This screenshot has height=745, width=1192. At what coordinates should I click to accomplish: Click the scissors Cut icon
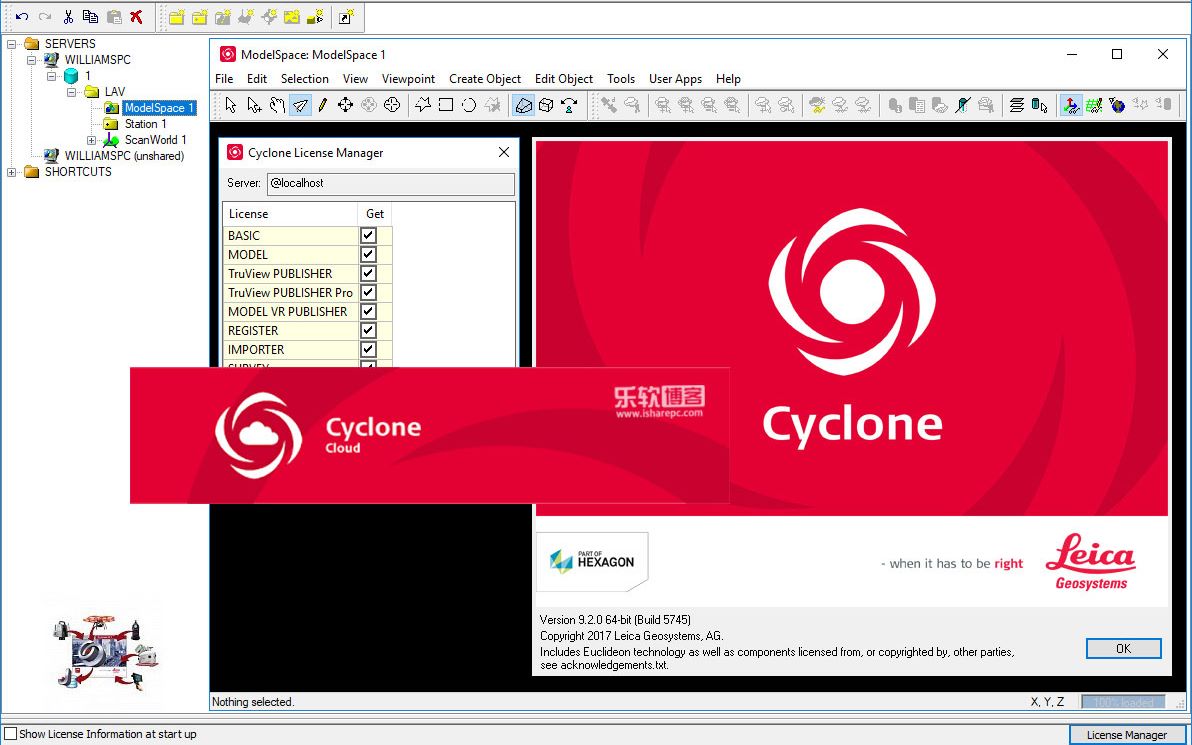pyautogui.click(x=68, y=17)
